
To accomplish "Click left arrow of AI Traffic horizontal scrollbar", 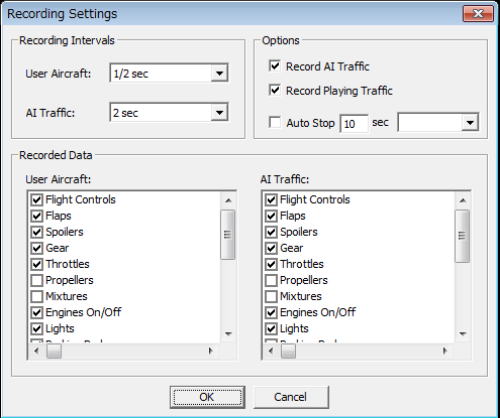I will [x=271, y=351].
